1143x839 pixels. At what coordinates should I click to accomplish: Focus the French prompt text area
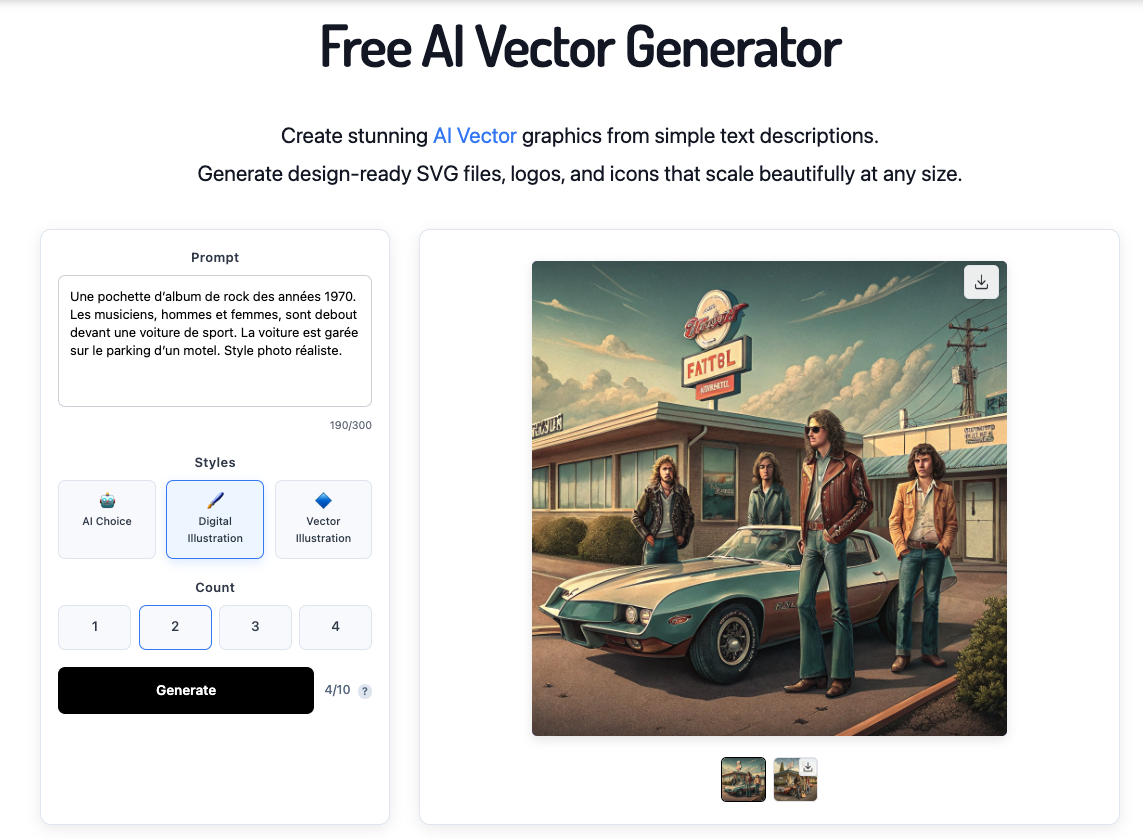click(215, 341)
